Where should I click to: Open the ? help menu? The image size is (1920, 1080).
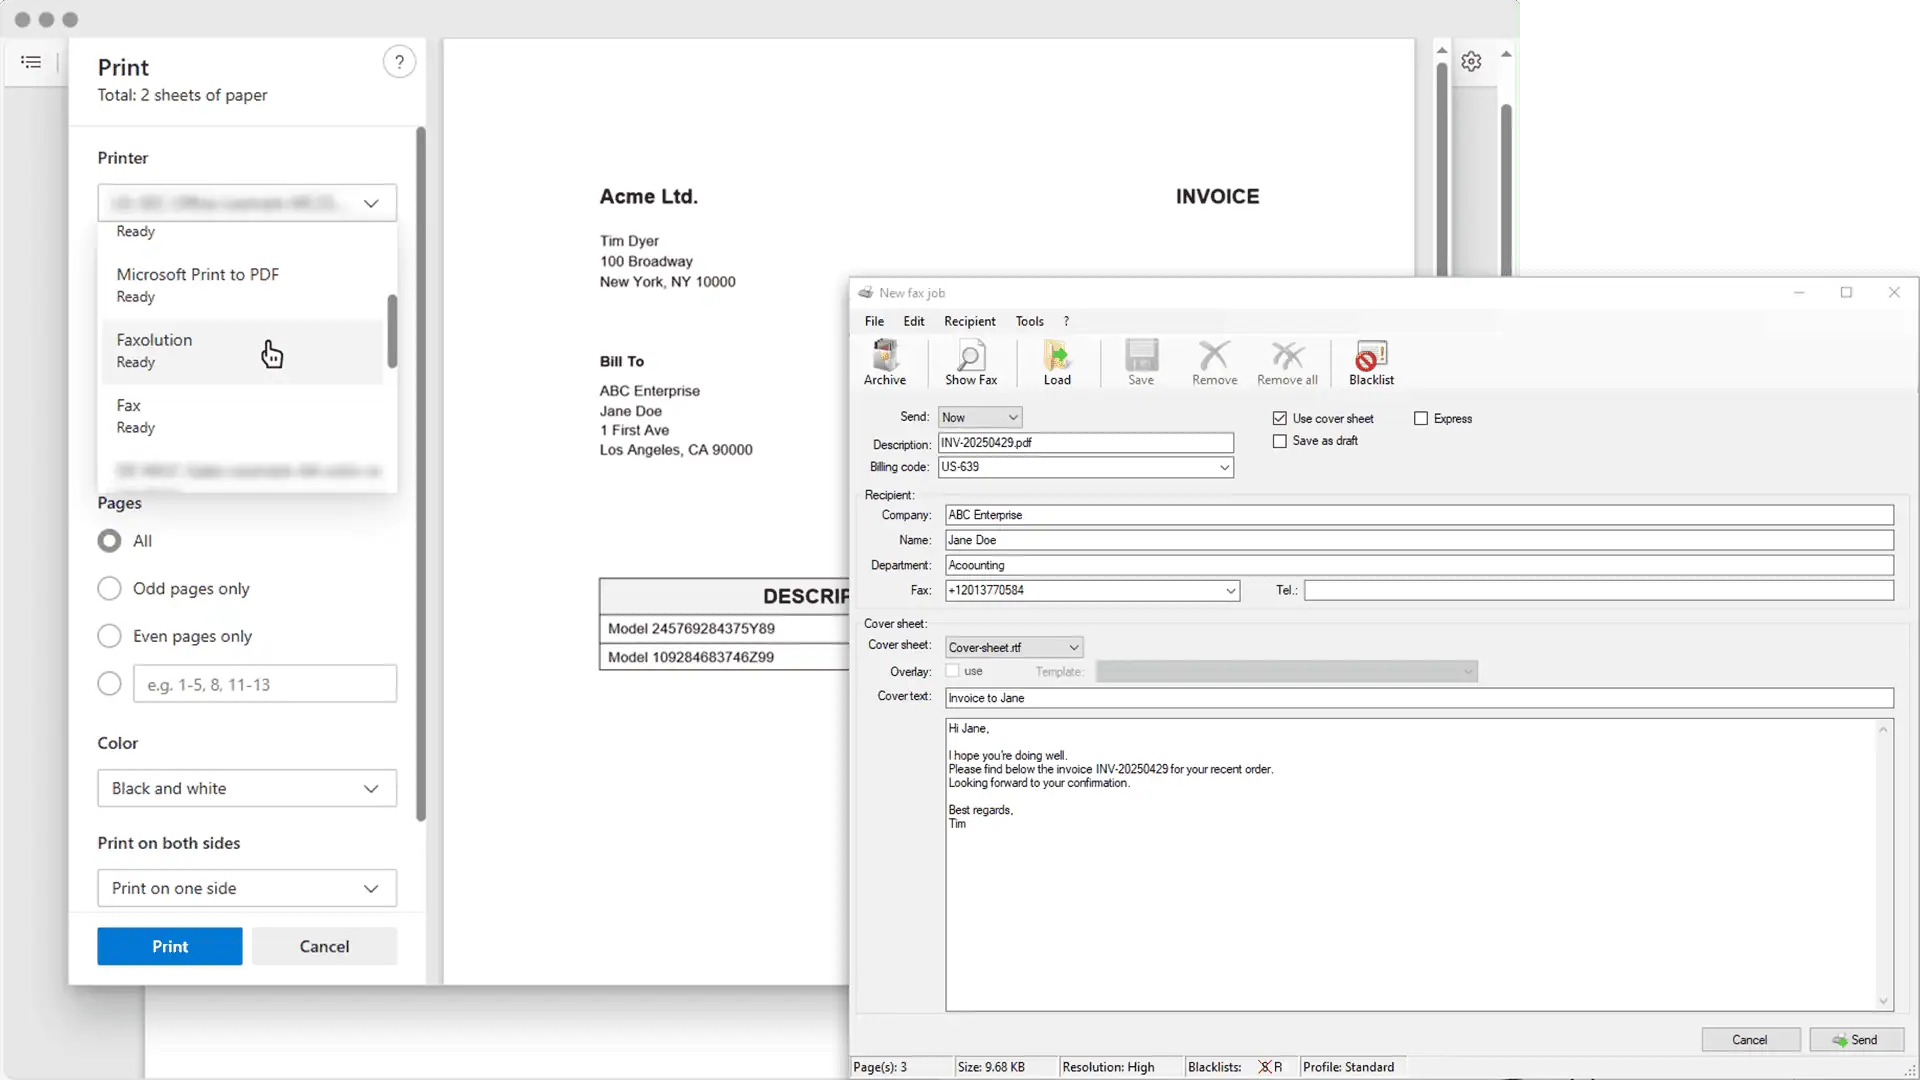point(1066,321)
